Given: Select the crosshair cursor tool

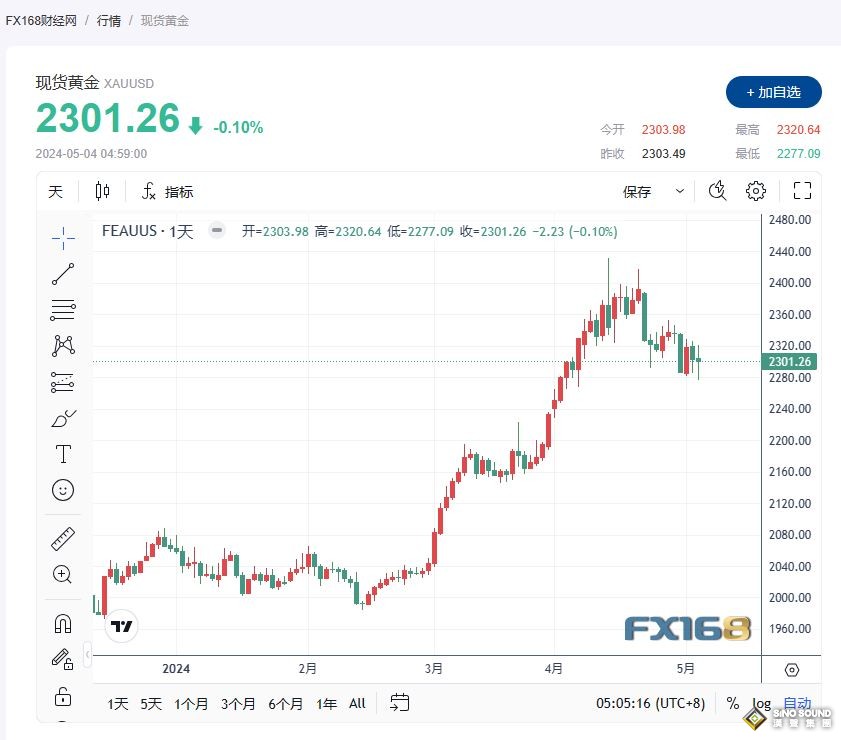Looking at the screenshot, I should click(x=63, y=238).
